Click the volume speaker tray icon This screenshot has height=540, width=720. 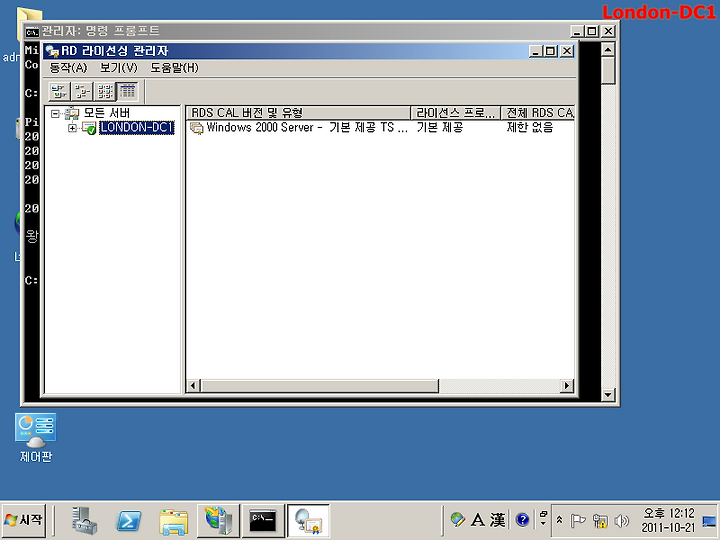(x=621, y=520)
